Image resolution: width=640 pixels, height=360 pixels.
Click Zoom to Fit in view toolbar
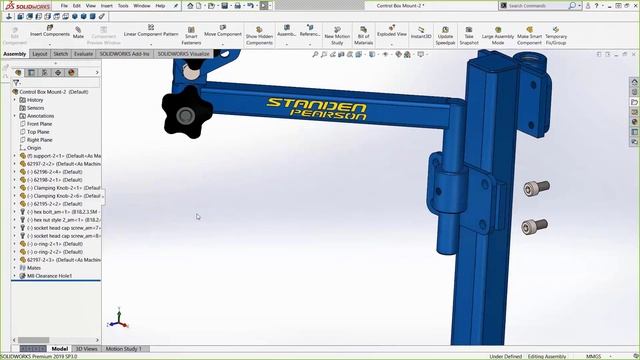click(x=315, y=54)
